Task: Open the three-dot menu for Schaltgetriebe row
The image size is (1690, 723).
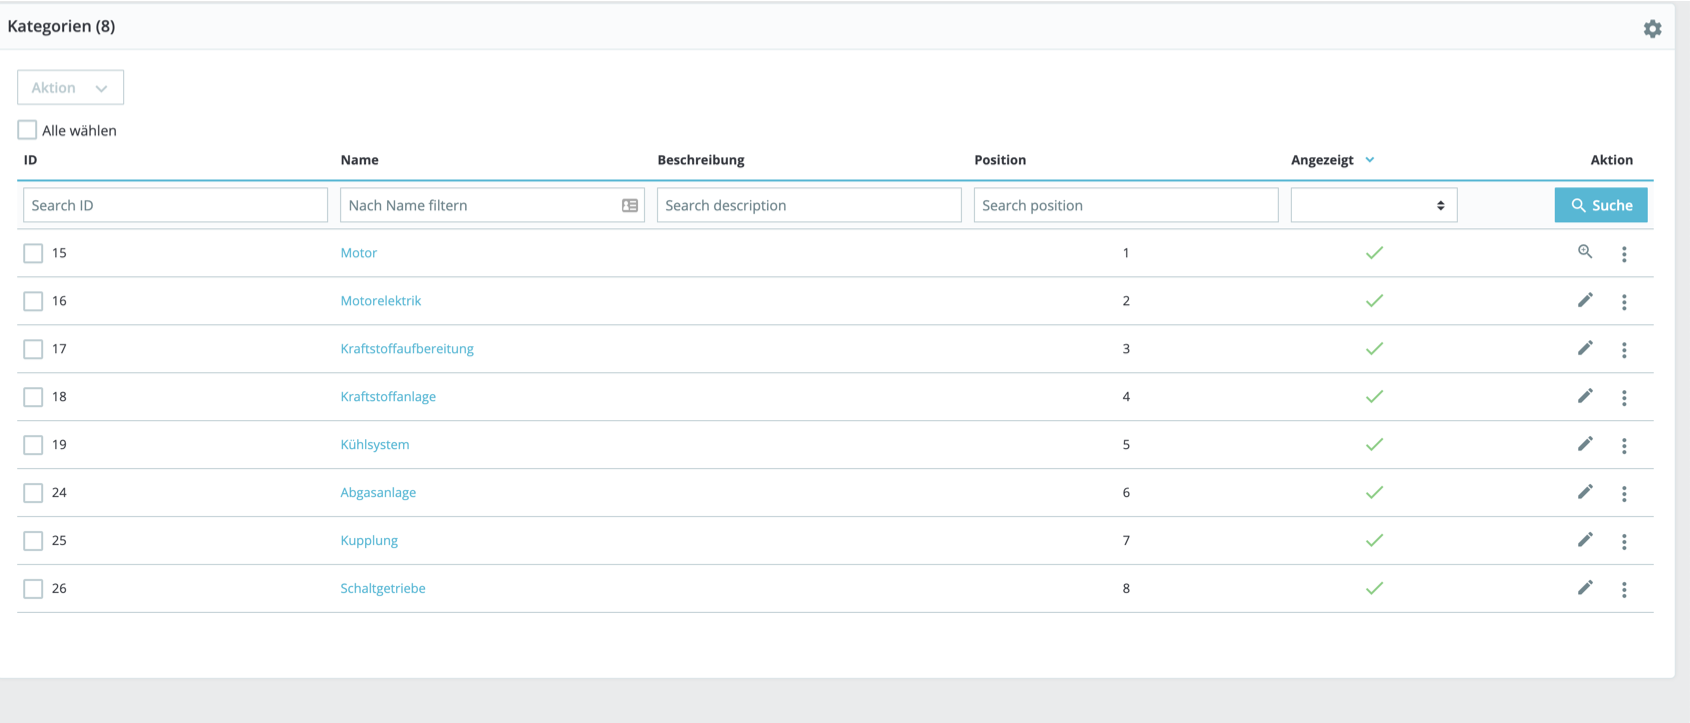Action: pos(1624,589)
